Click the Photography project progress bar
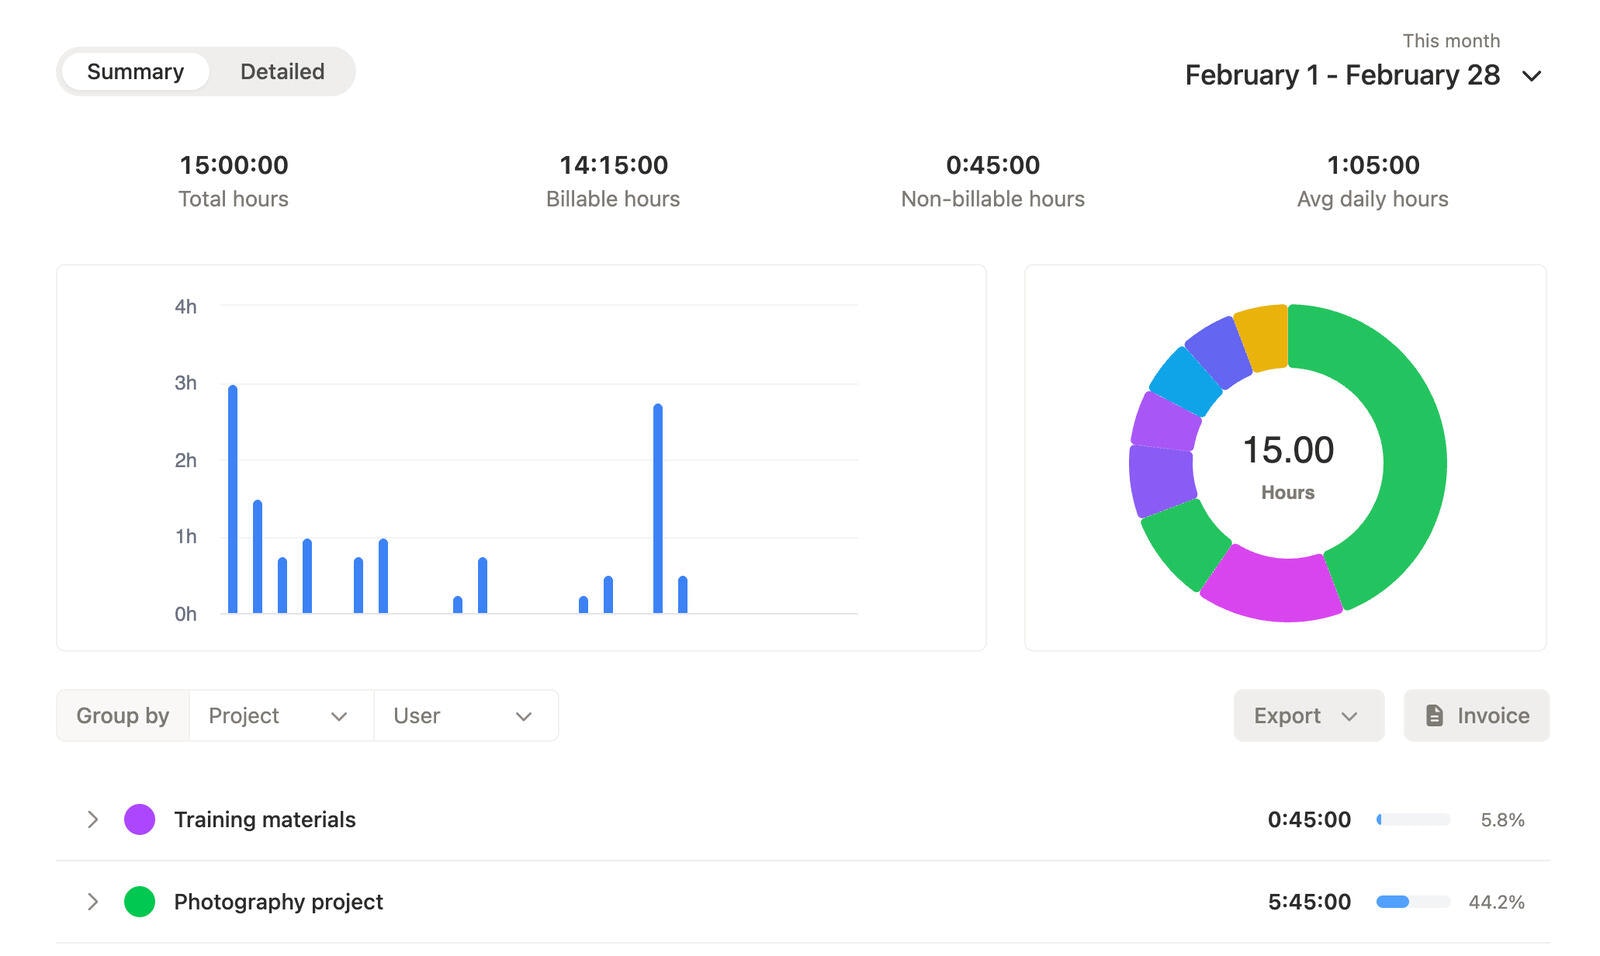Screen dimensions: 1600x956 click(1411, 901)
